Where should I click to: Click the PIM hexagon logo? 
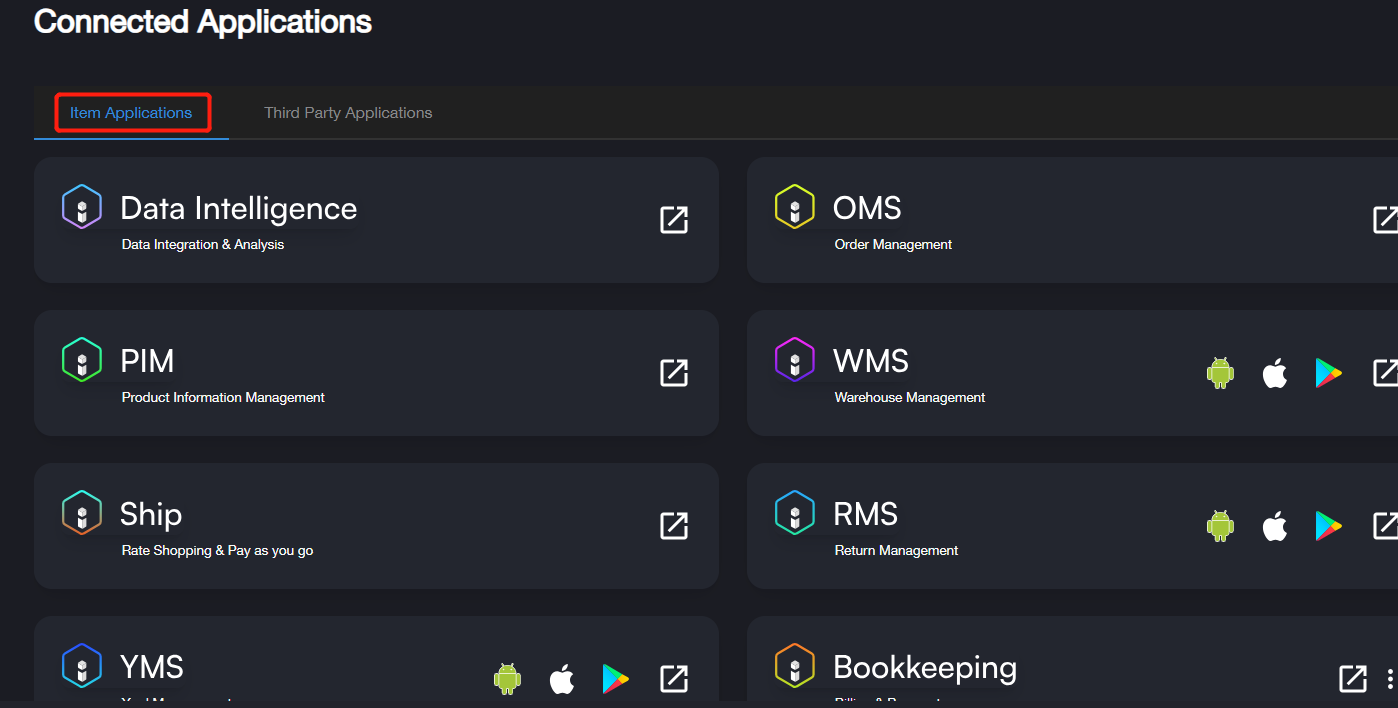(82, 360)
